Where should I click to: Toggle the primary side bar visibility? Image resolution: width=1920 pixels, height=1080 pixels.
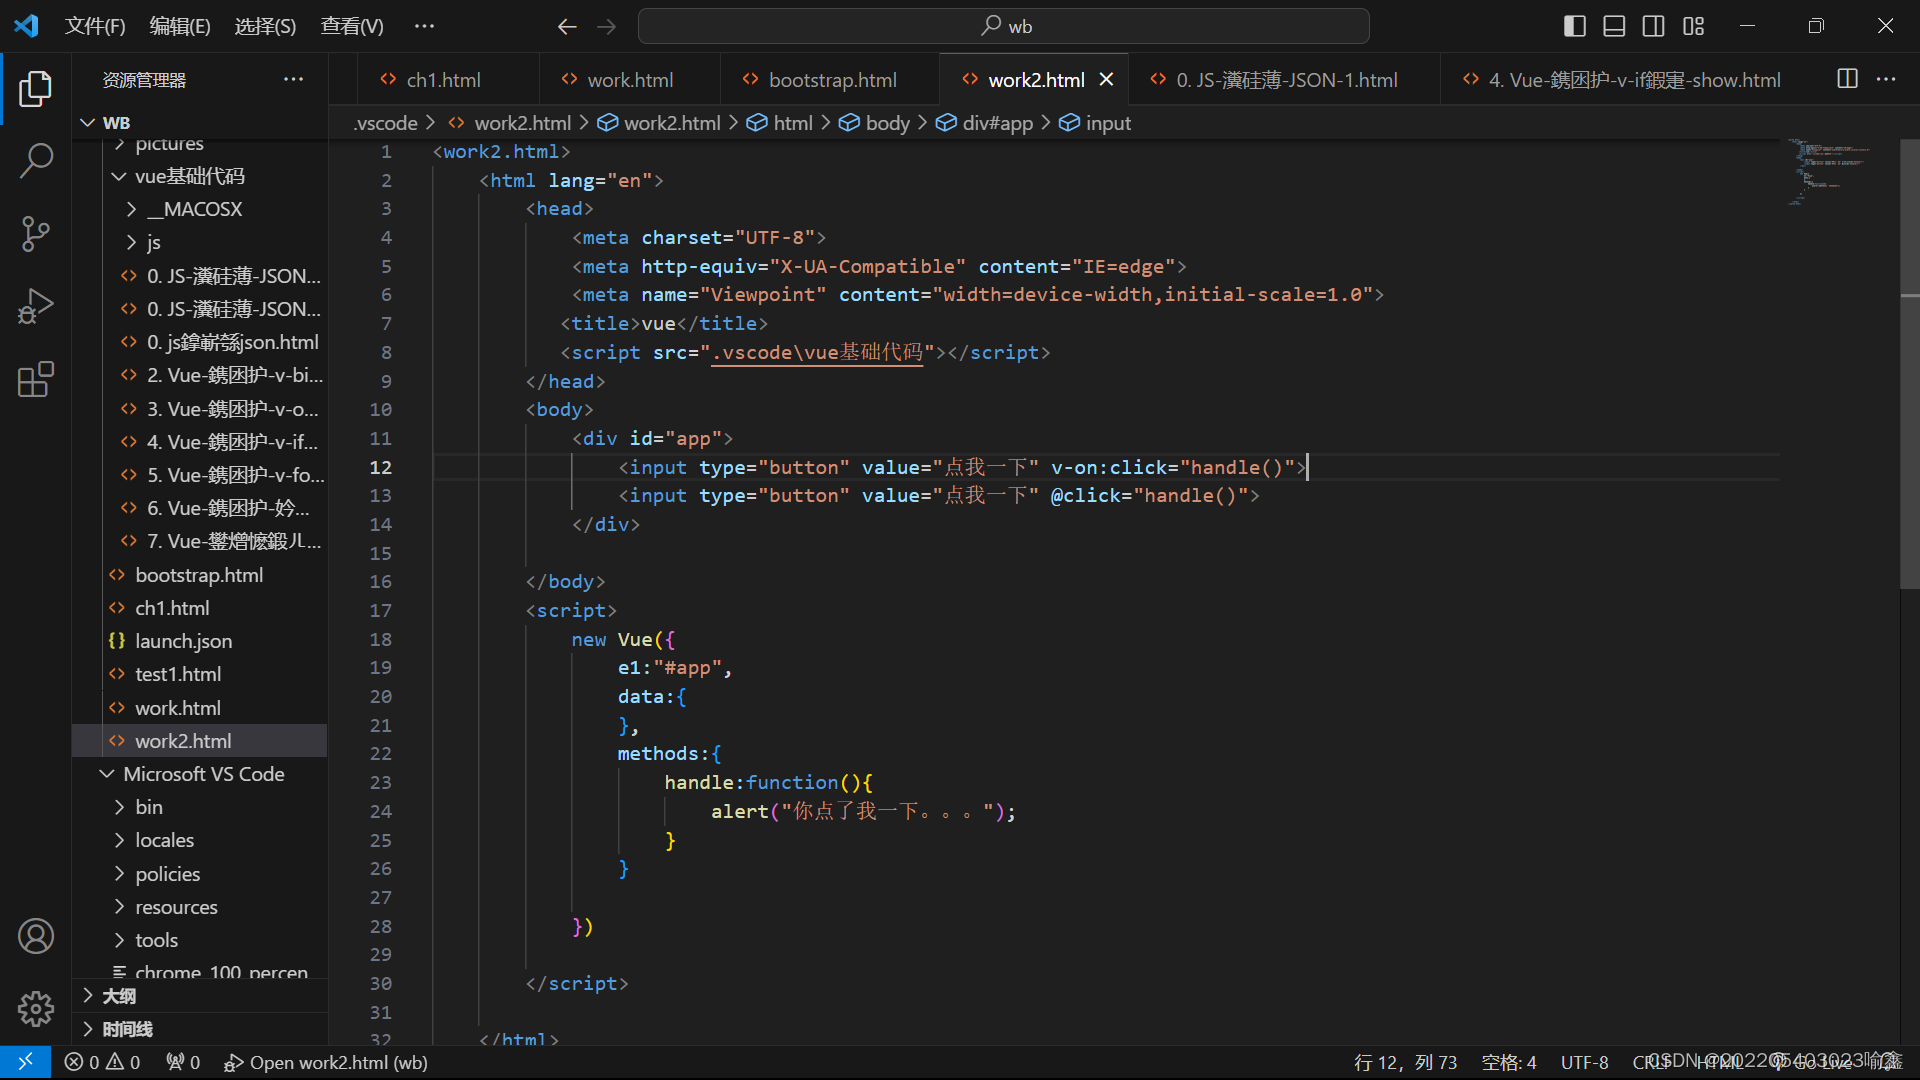tap(1574, 26)
